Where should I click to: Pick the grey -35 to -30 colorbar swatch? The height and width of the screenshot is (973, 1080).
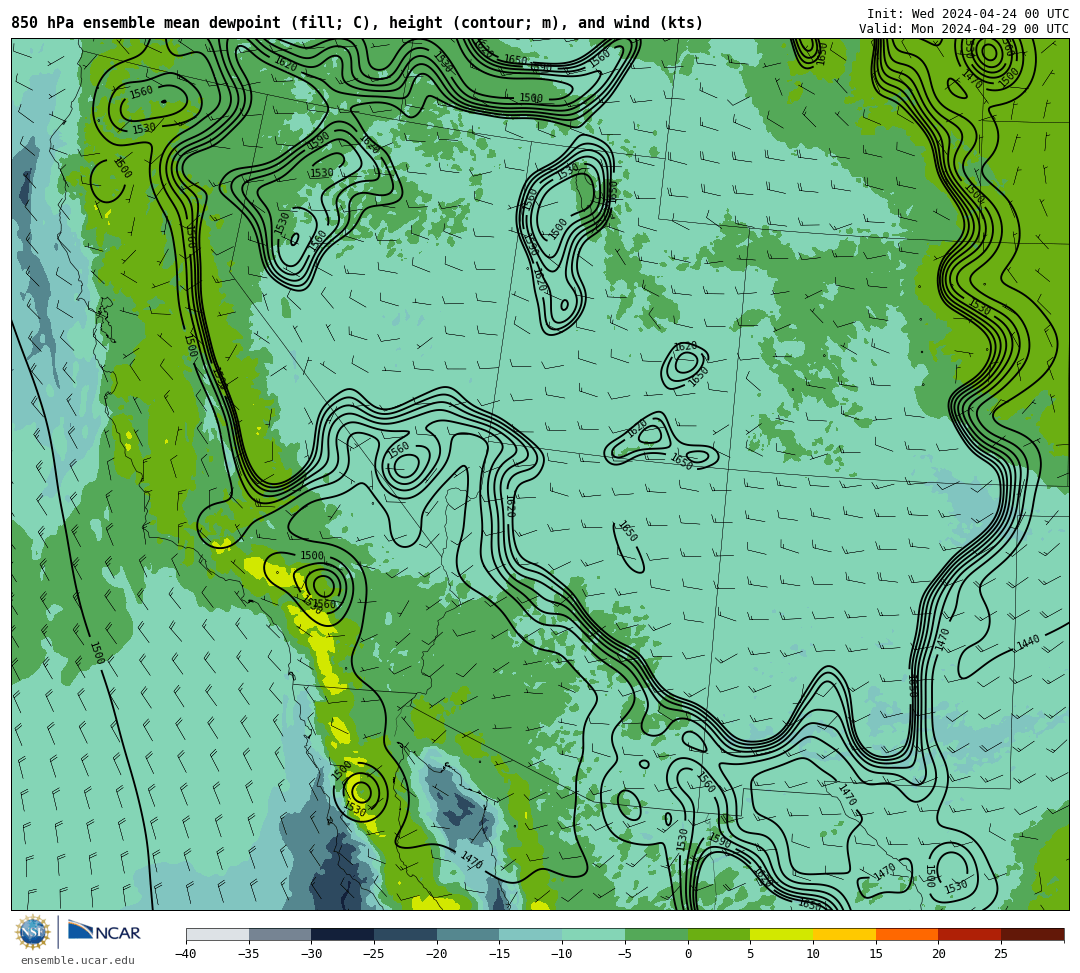coord(280,934)
